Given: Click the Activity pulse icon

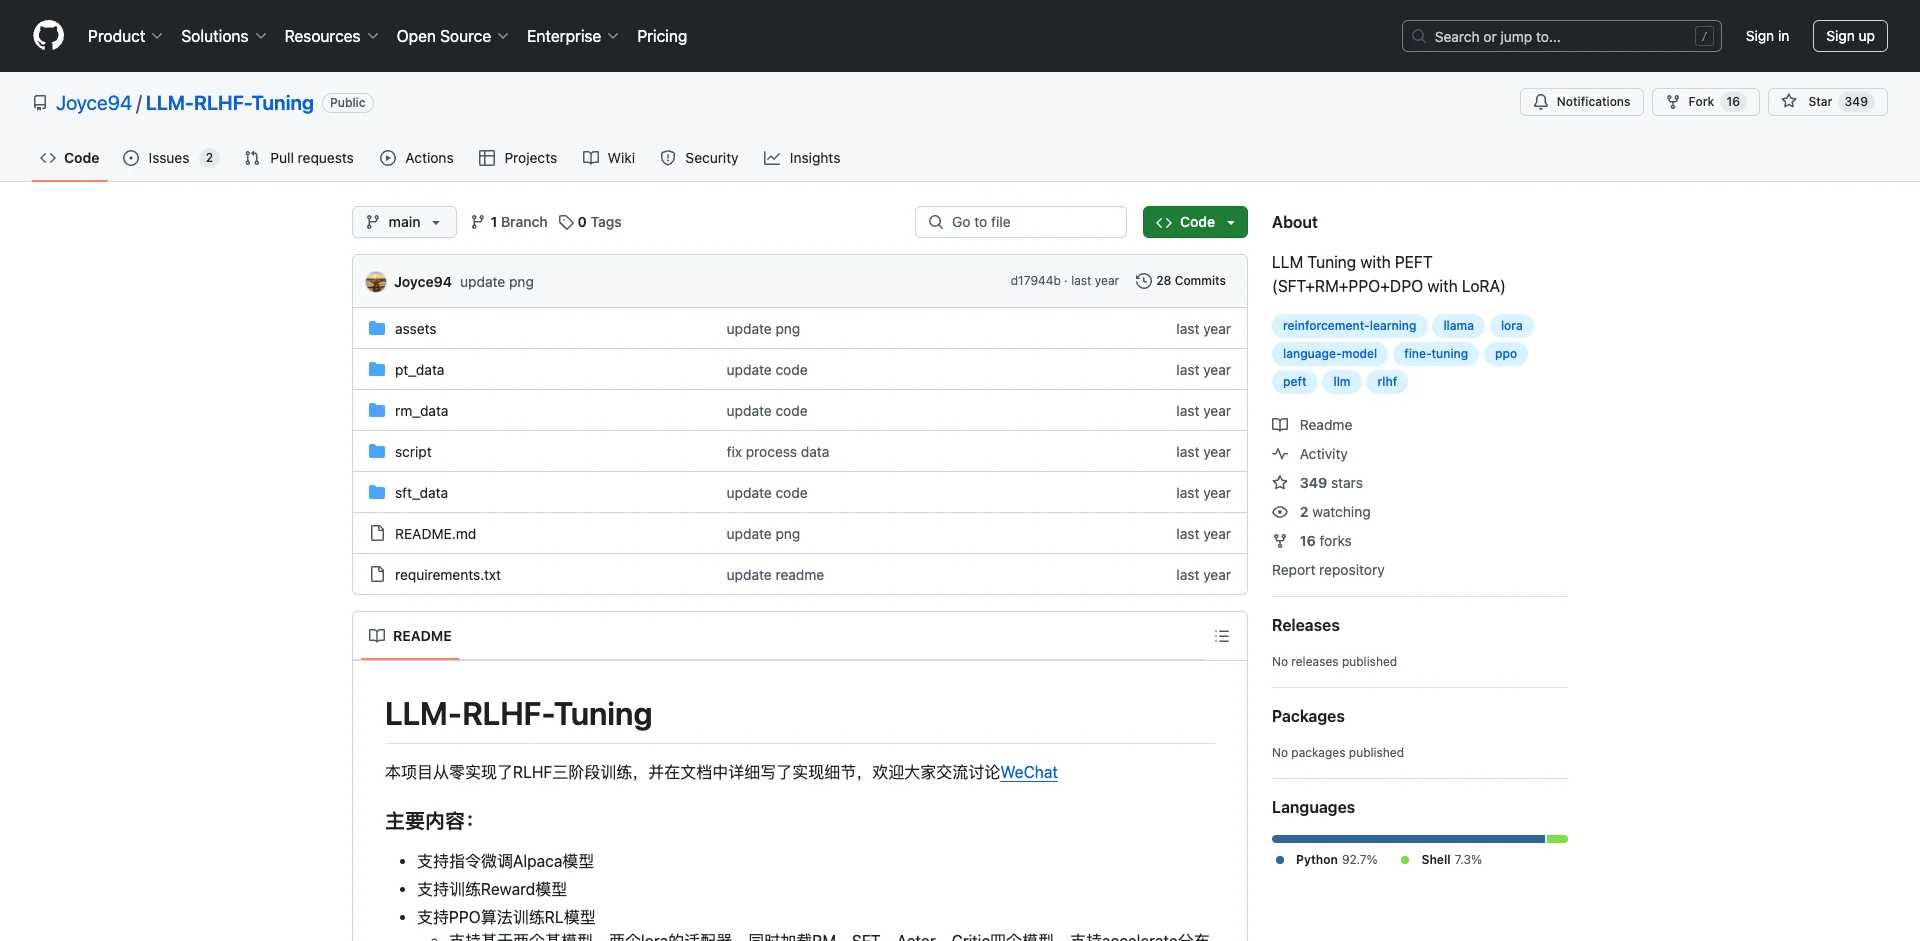Looking at the screenshot, I should 1280,454.
